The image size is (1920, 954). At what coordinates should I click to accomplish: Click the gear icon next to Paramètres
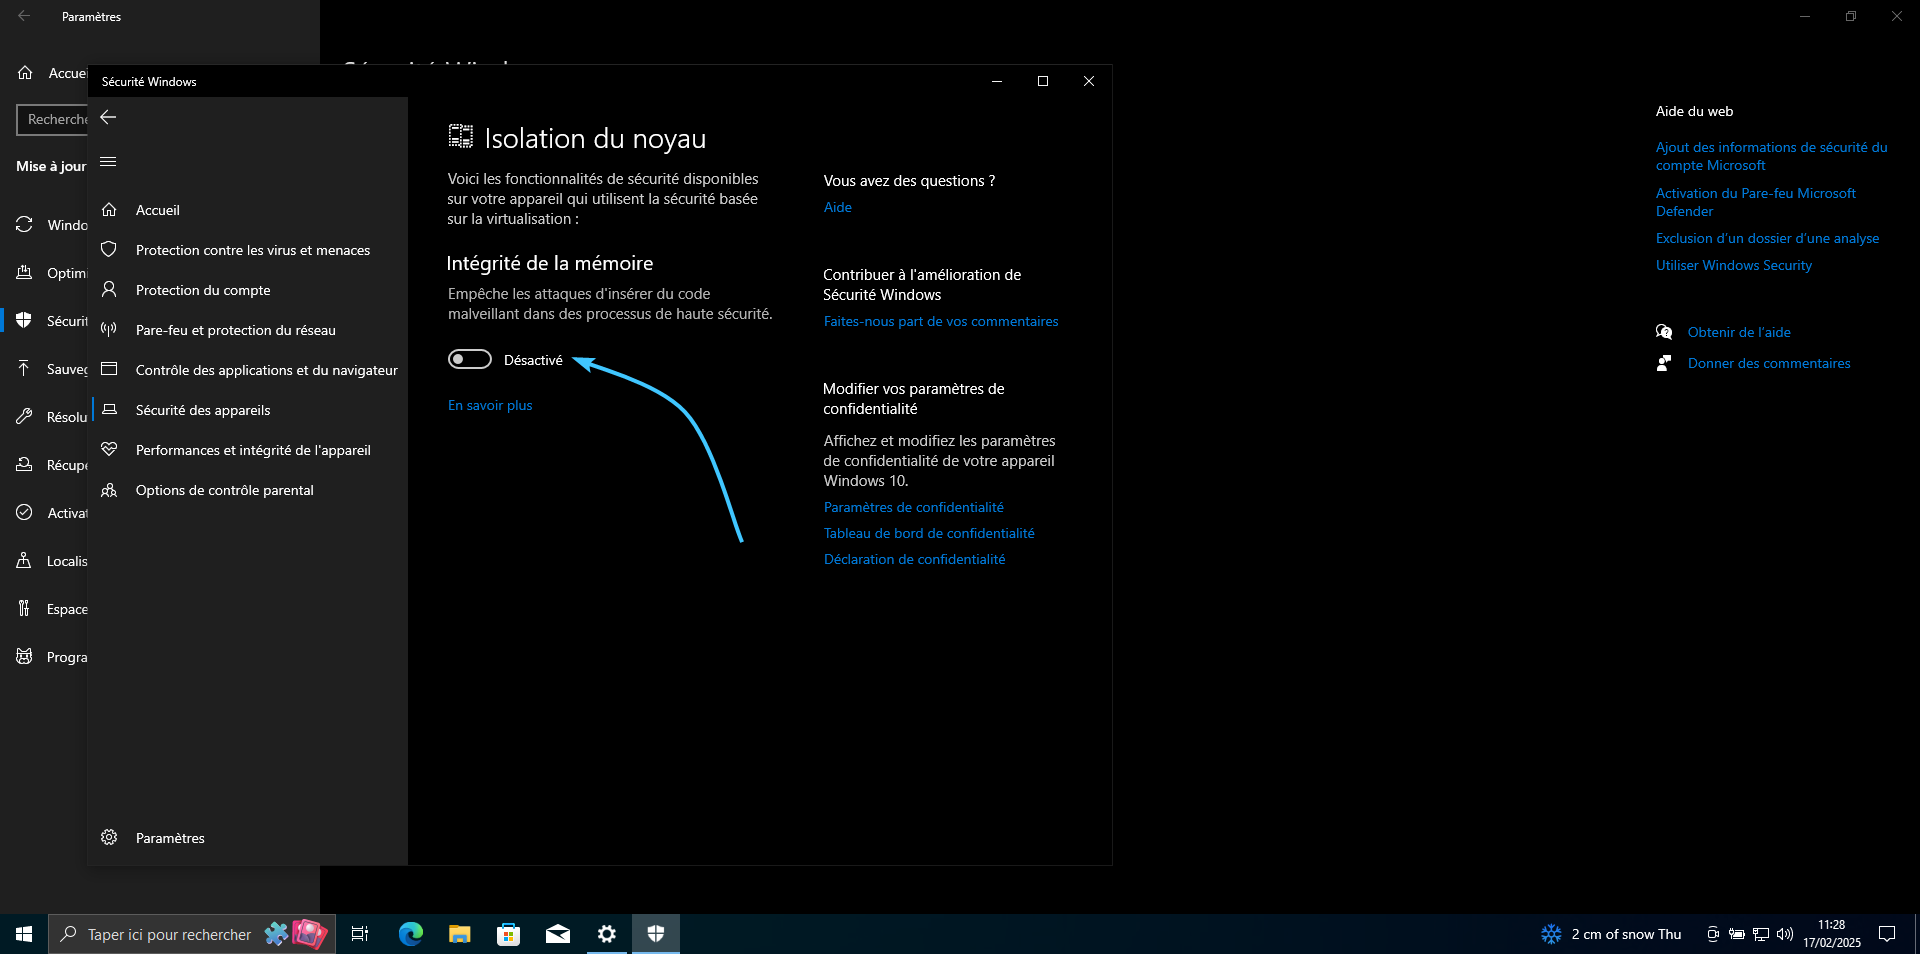click(110, 837)
